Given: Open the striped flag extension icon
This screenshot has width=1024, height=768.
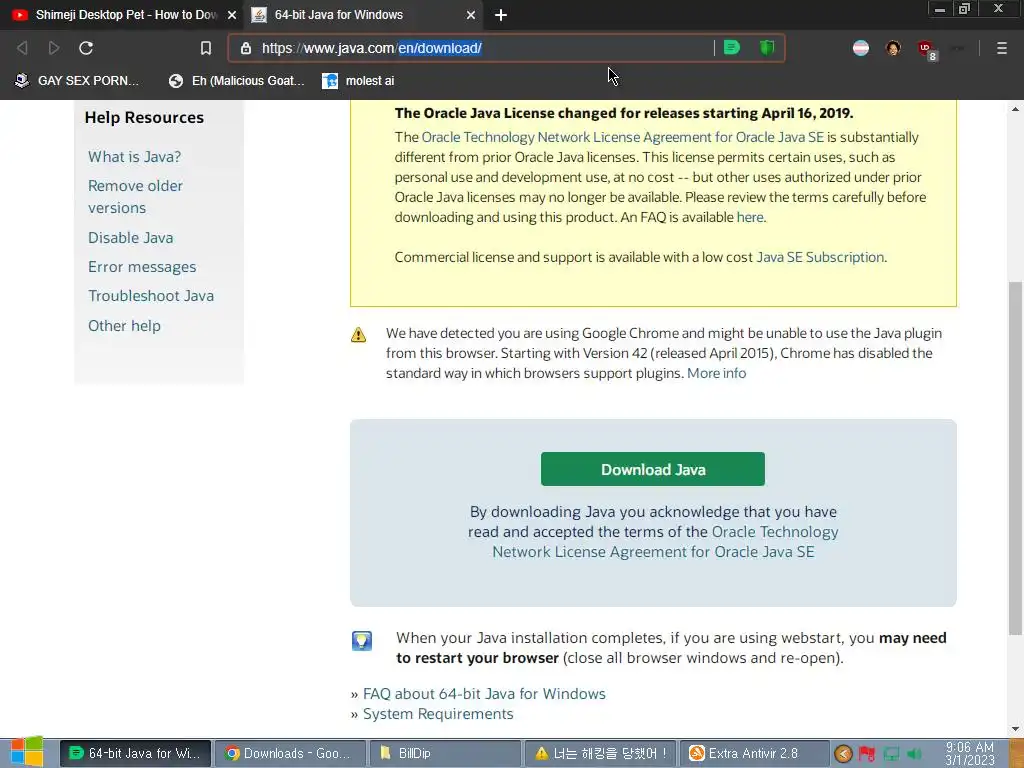Looking at the screenshot, I should (x=861, y=48).
